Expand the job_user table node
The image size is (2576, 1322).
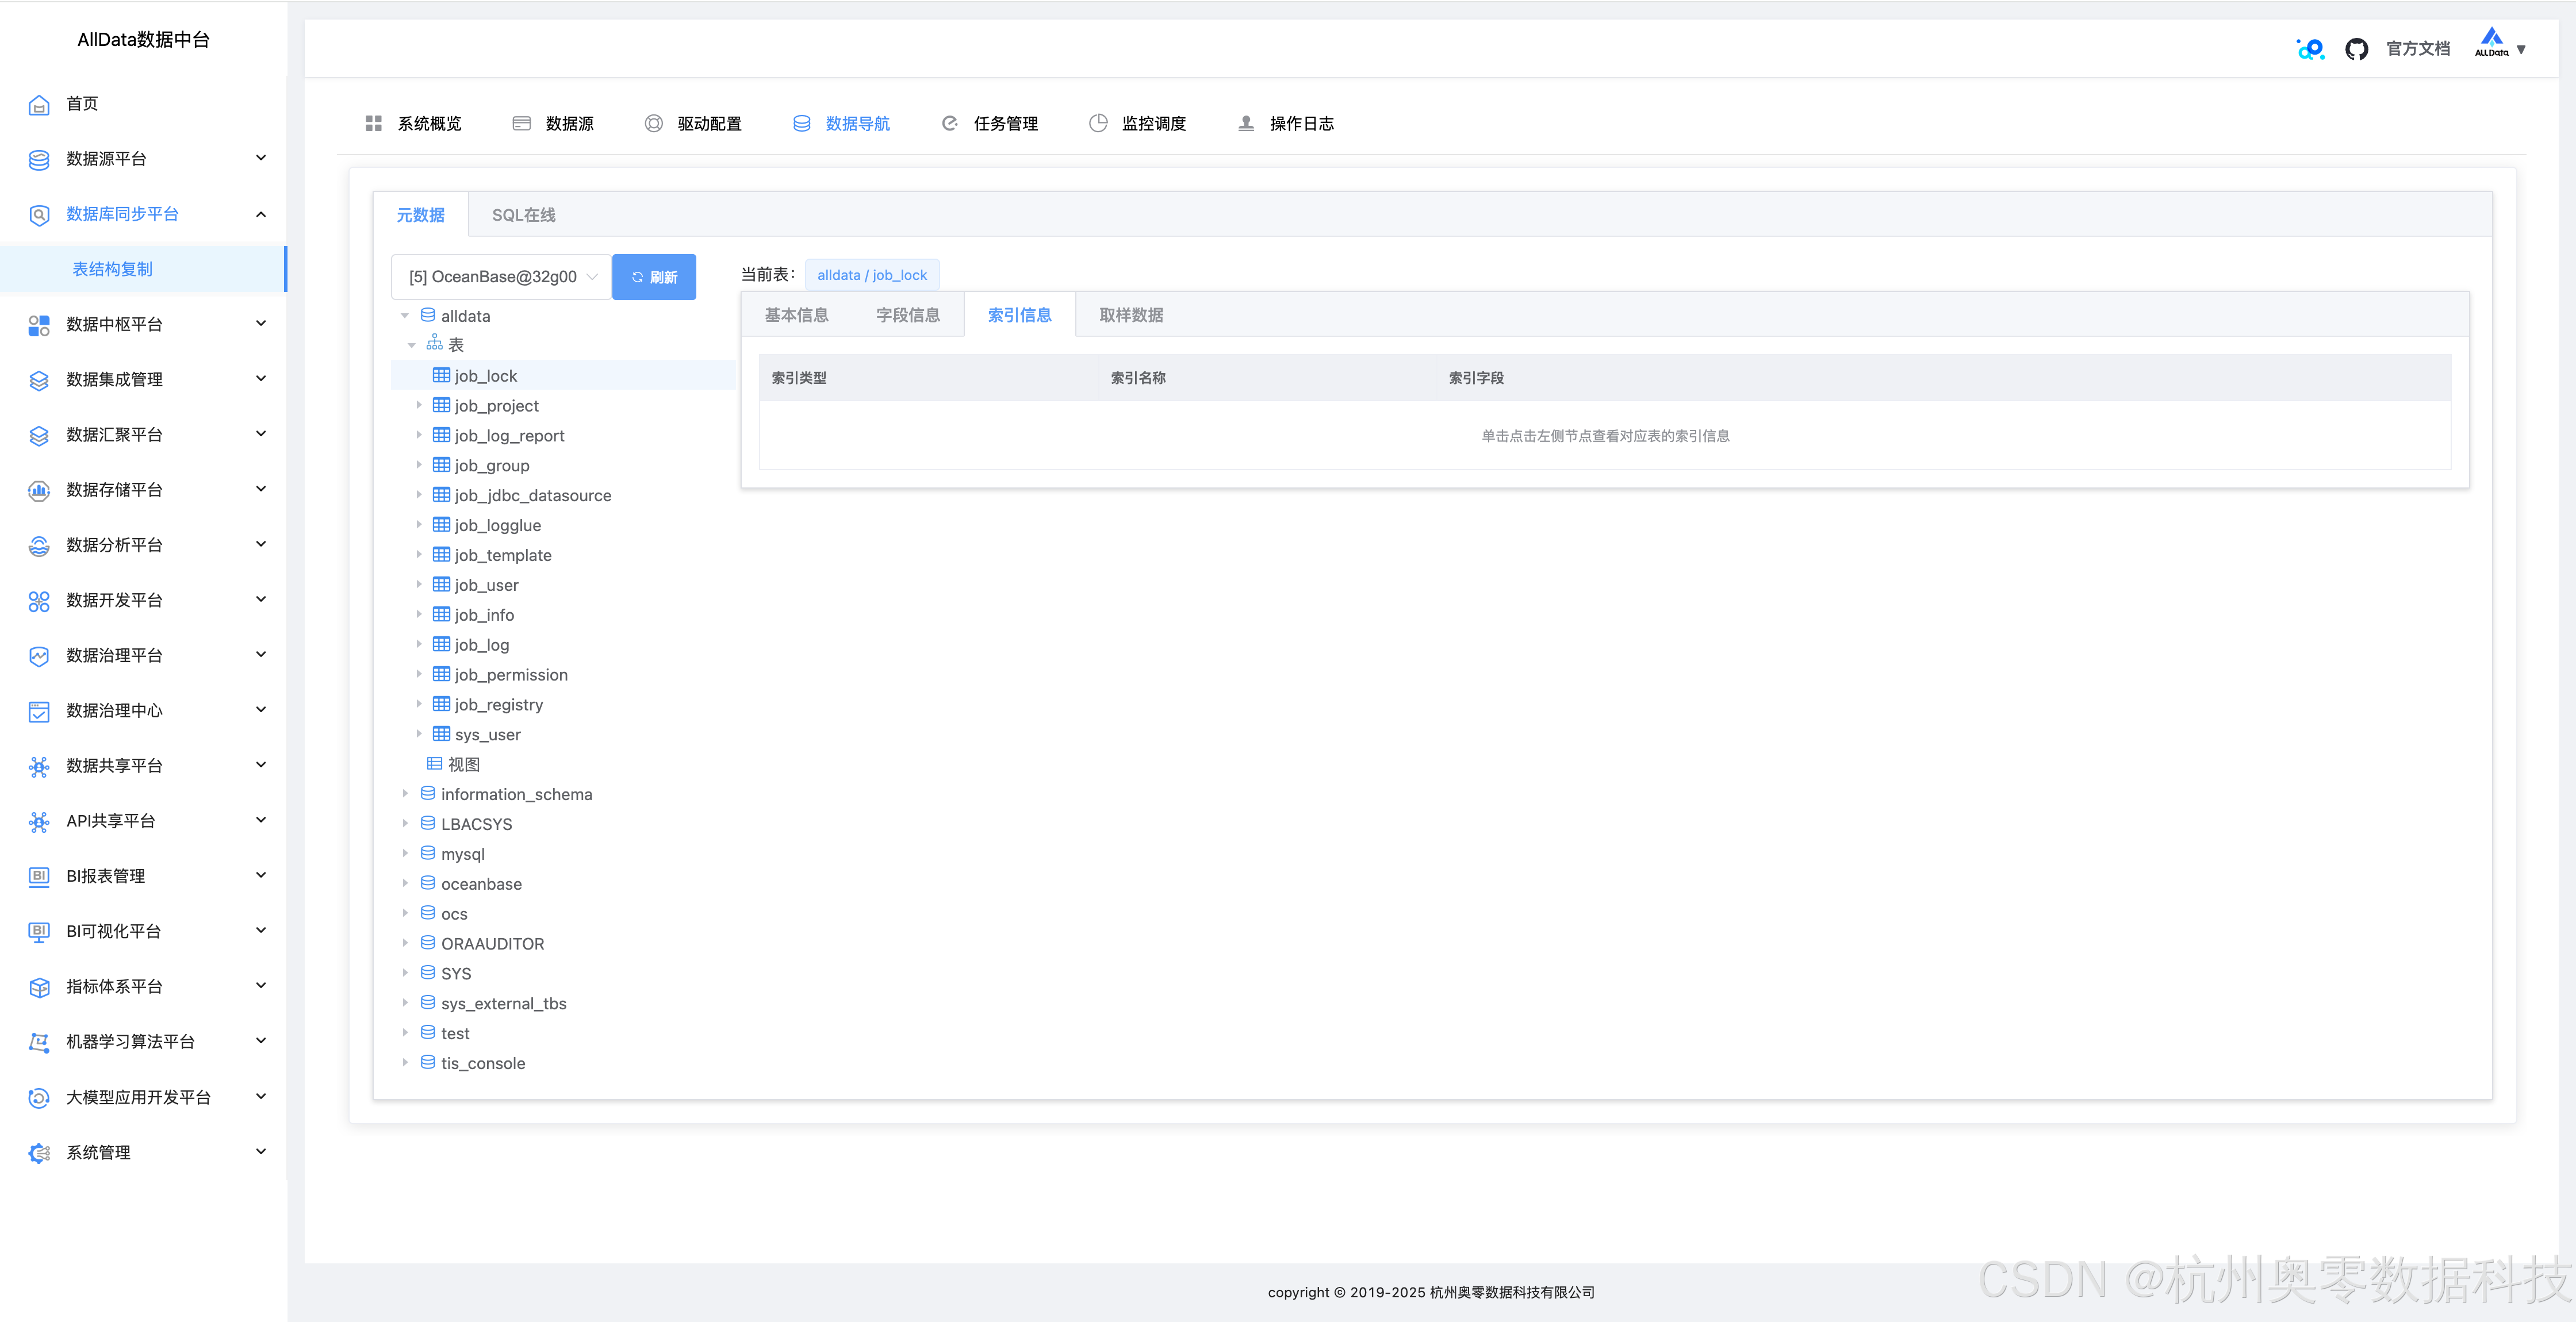click(x=419, y=584)
